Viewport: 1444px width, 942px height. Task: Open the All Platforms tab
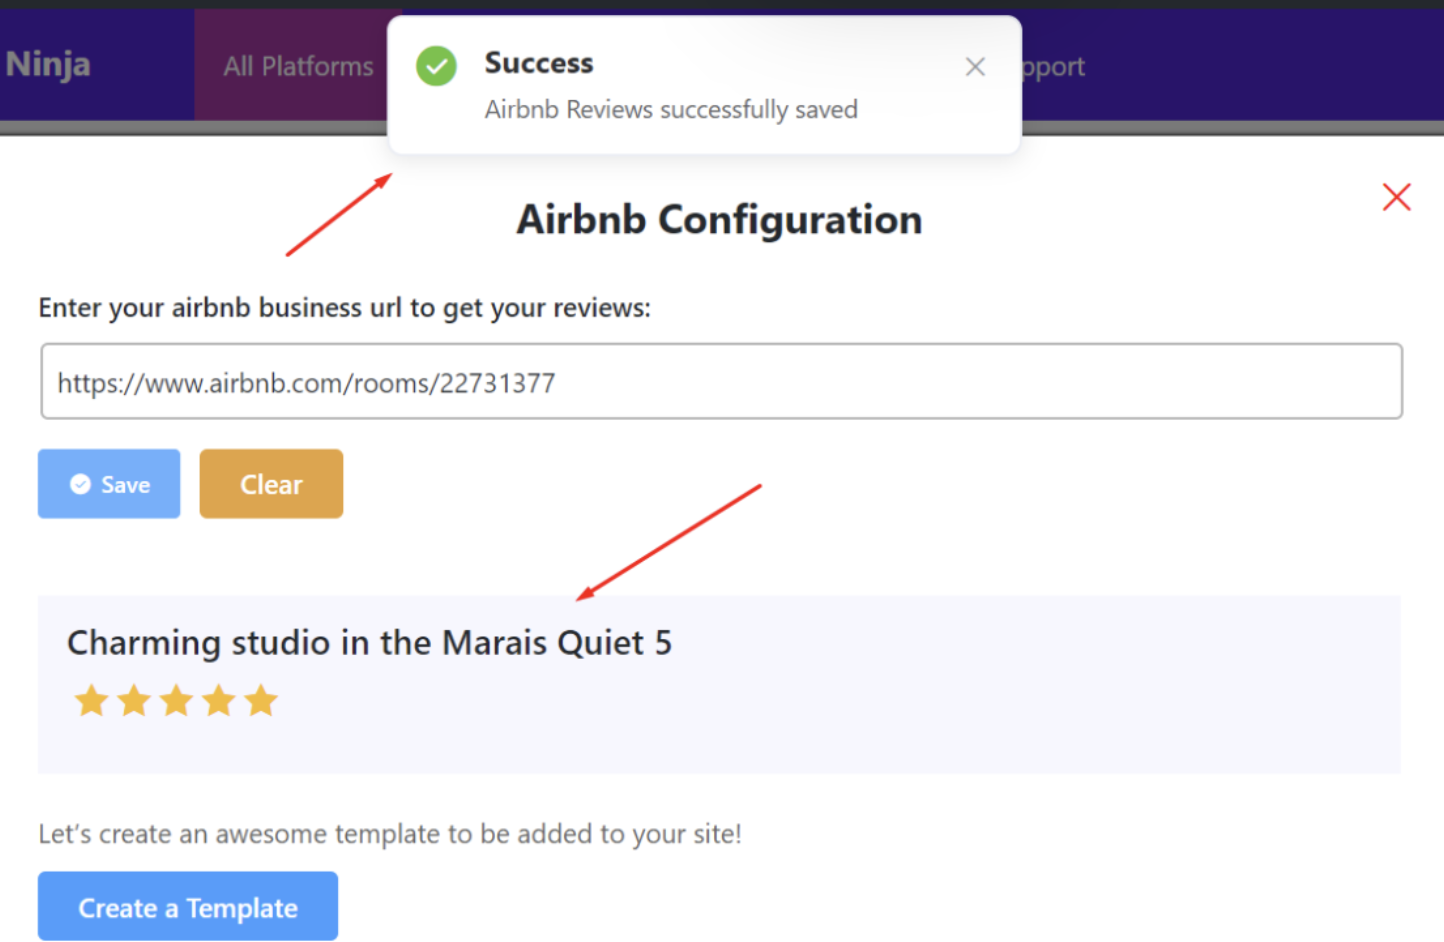298,67
